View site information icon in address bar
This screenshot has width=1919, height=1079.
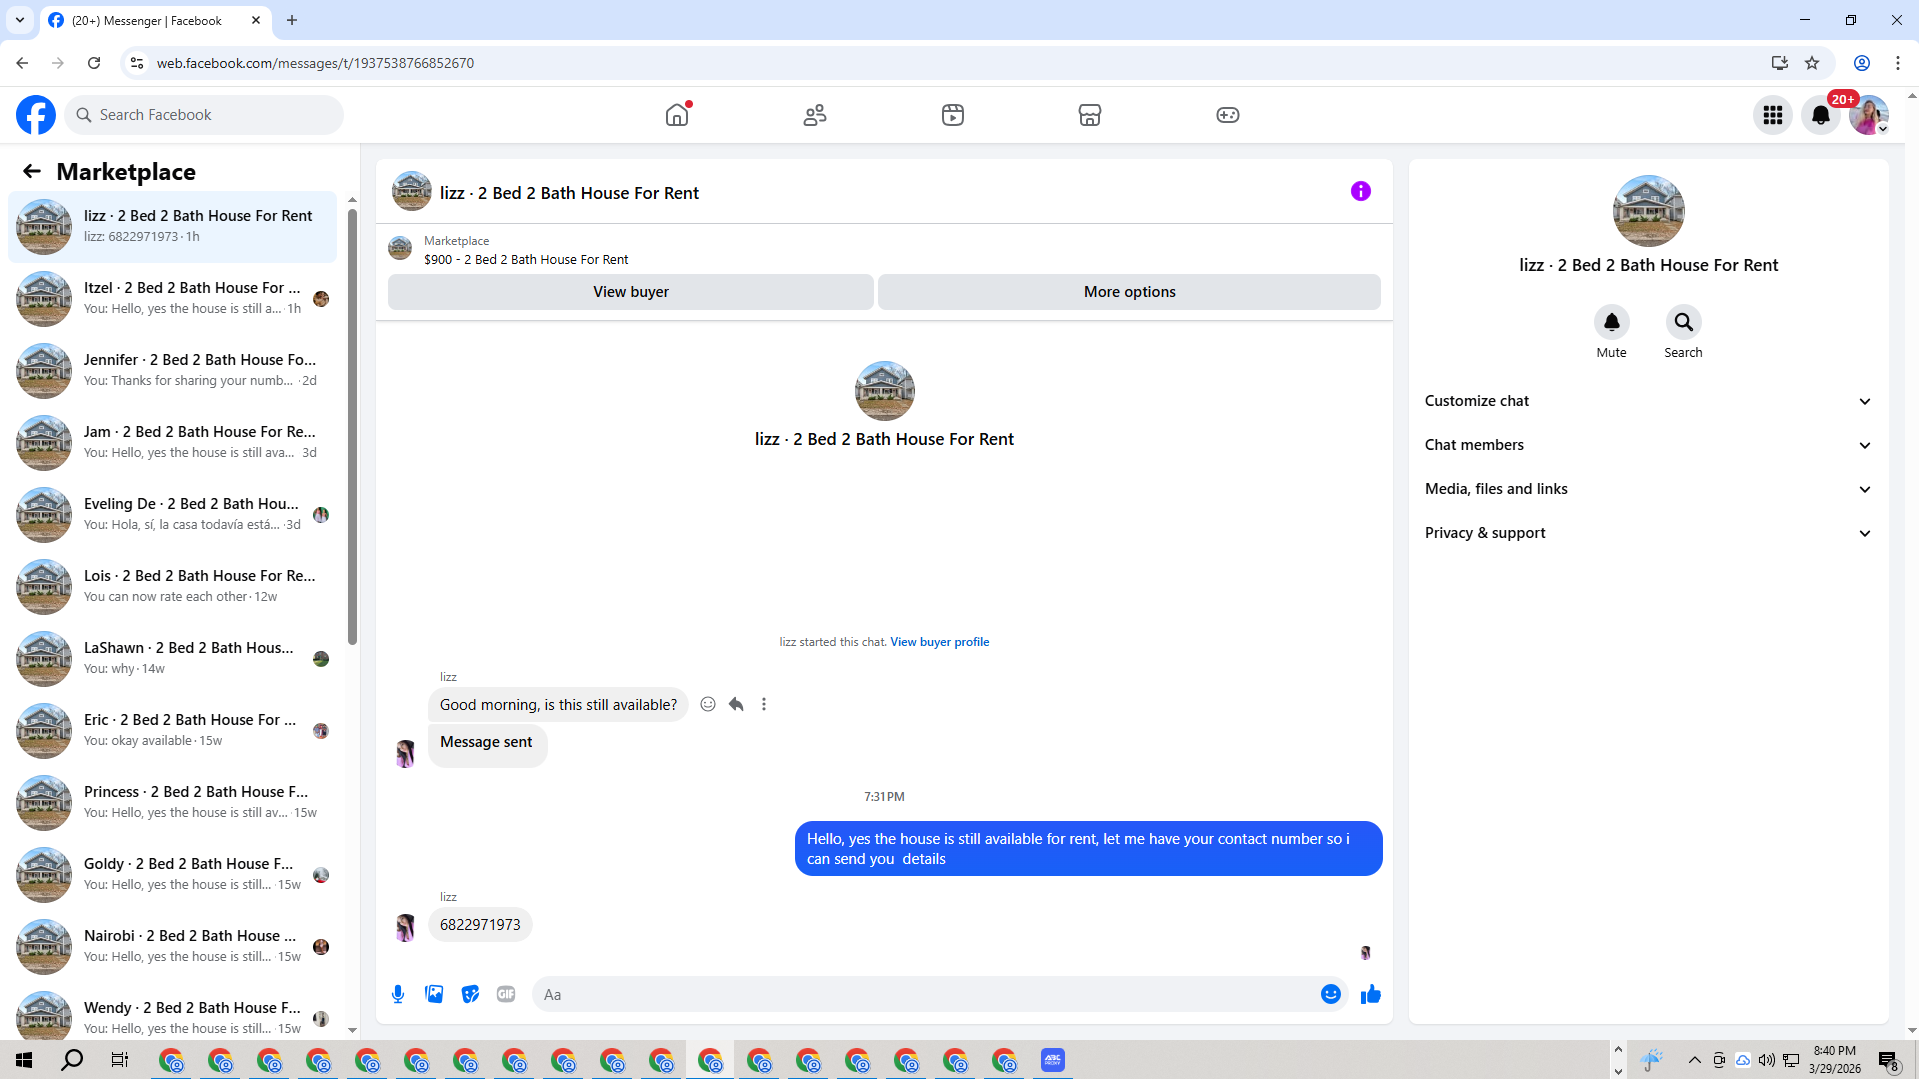[x=137, y=63]
